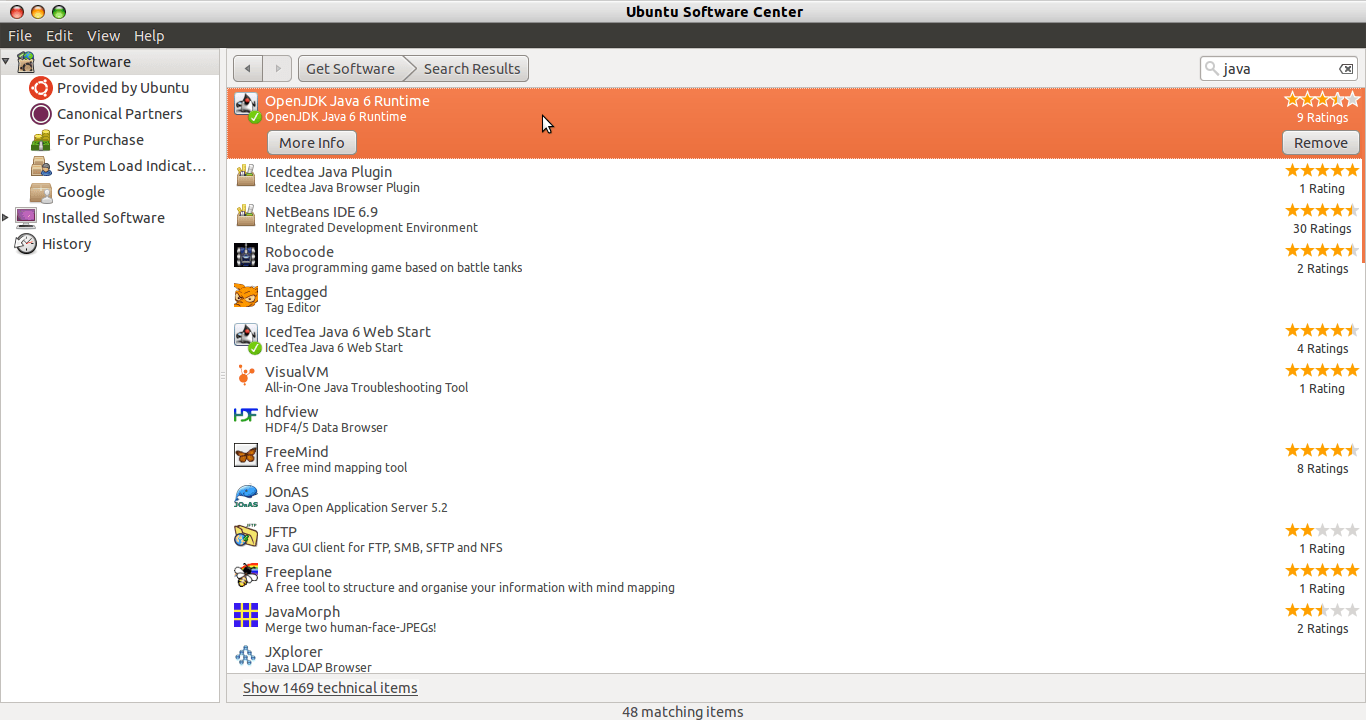Click the JFTP client icon
The image size is (1366, 720).
pyautogui.click(x=246, y=536)
